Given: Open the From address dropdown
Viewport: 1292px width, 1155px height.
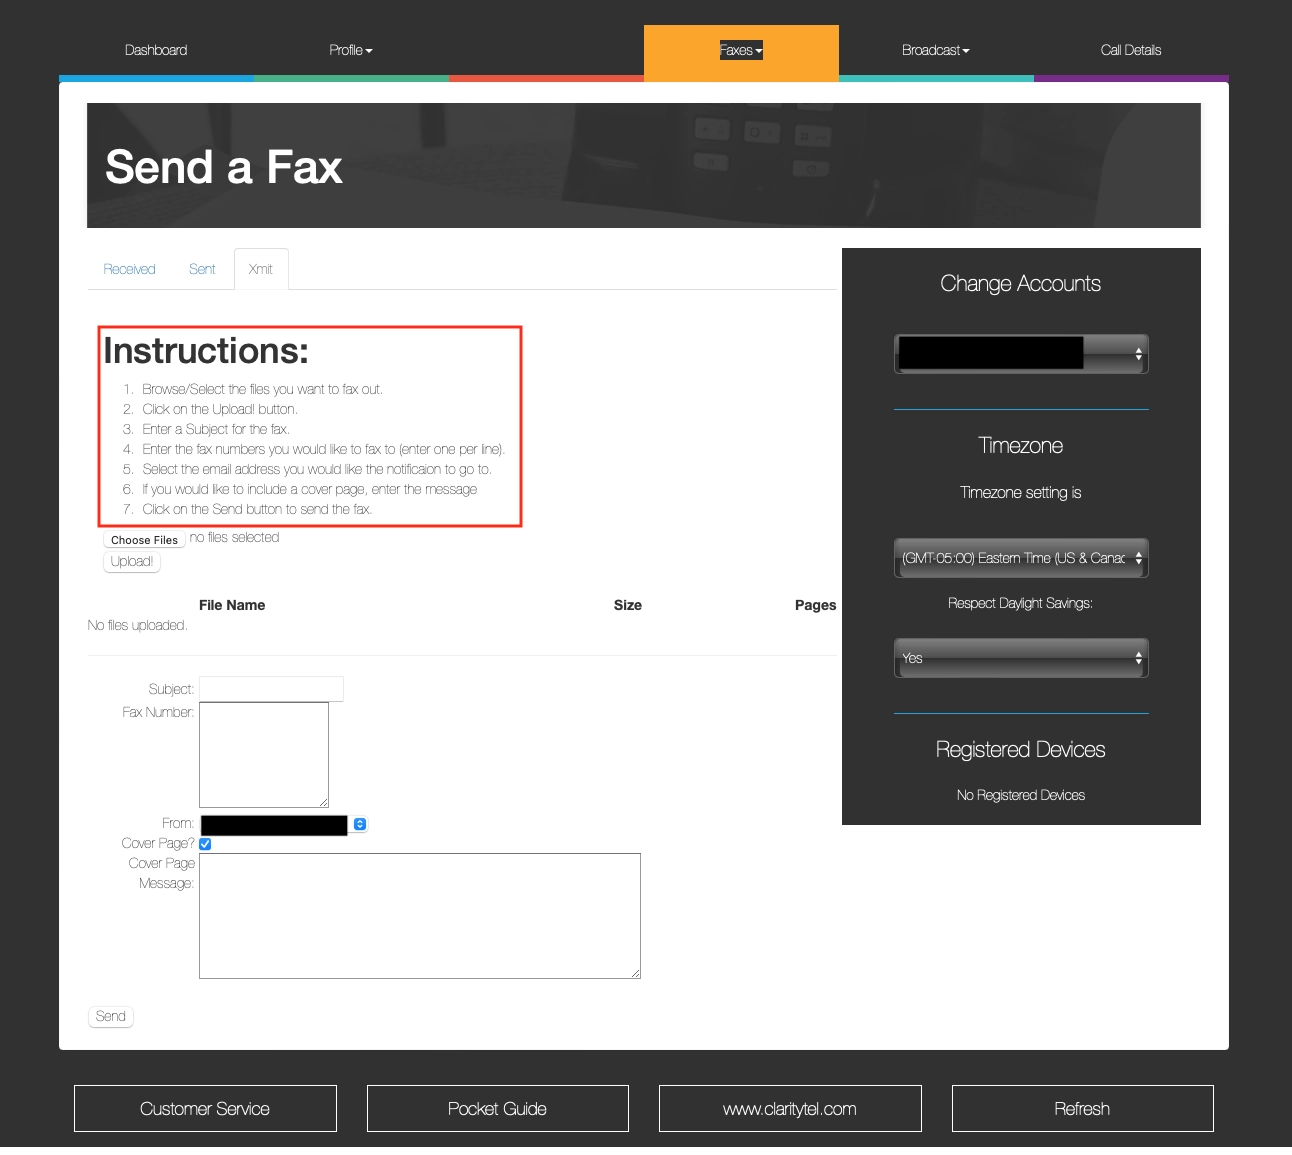Looking at the screenshot, I should (x=284, y=825).
